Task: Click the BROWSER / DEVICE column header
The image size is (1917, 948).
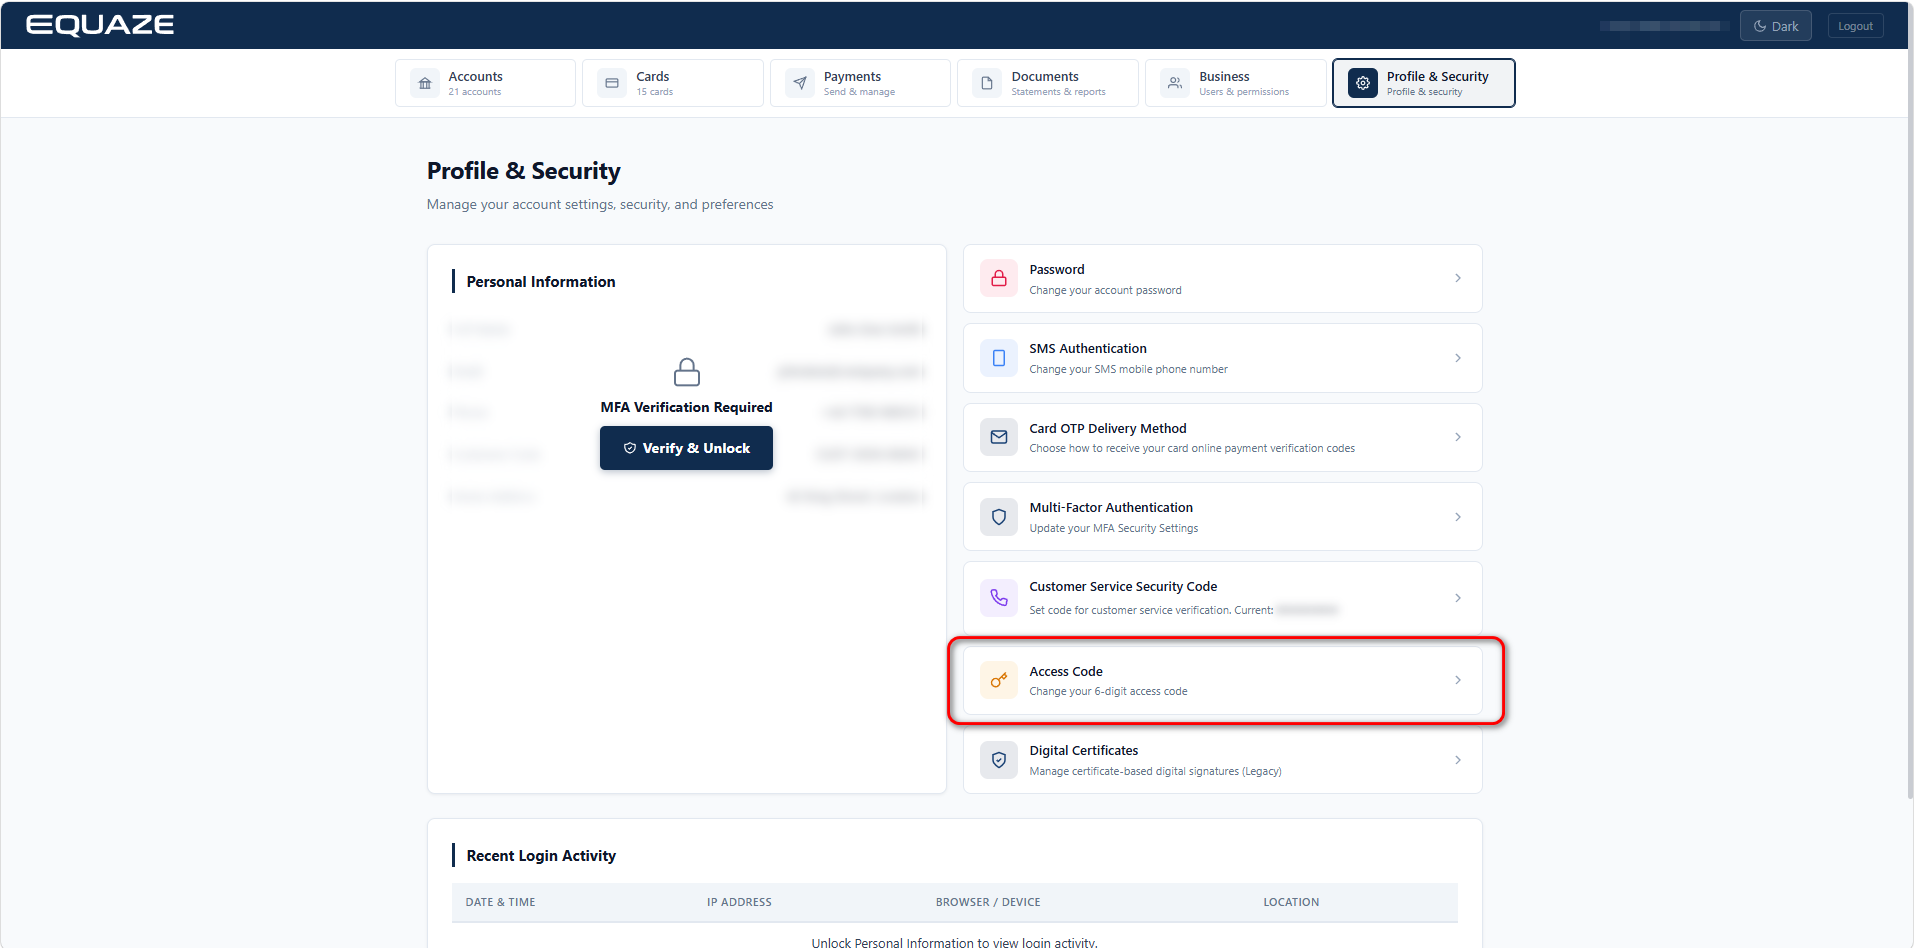Action: [x=988, y=902]
